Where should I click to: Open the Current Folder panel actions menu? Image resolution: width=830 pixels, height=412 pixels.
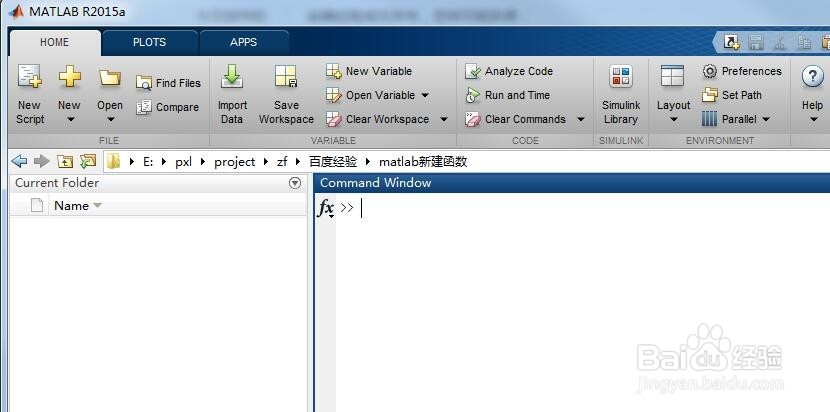pyautogui.click(x=295, y=183)
